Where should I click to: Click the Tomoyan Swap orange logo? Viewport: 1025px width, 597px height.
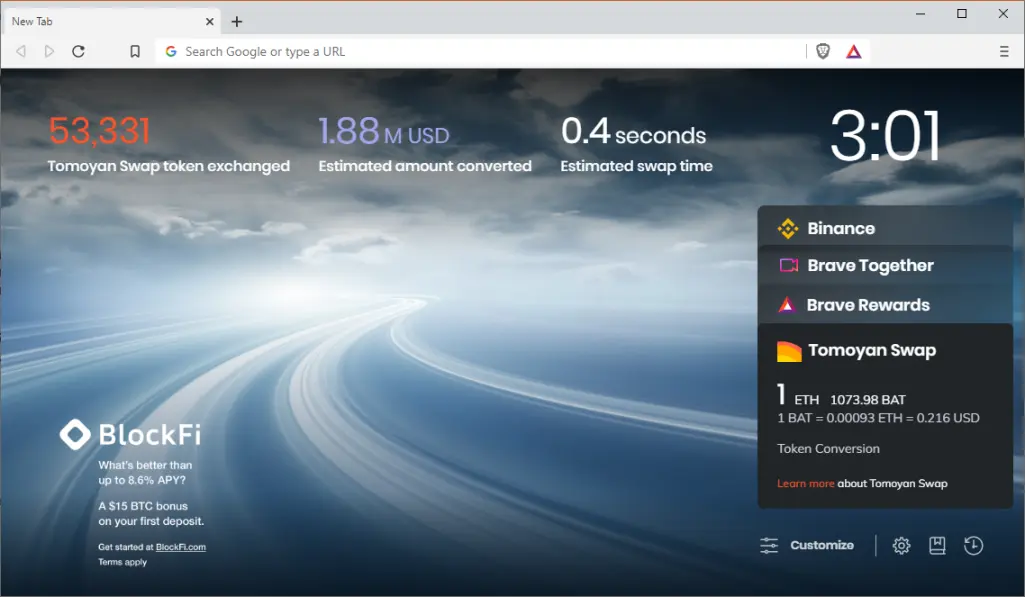[x=788, y=351]
